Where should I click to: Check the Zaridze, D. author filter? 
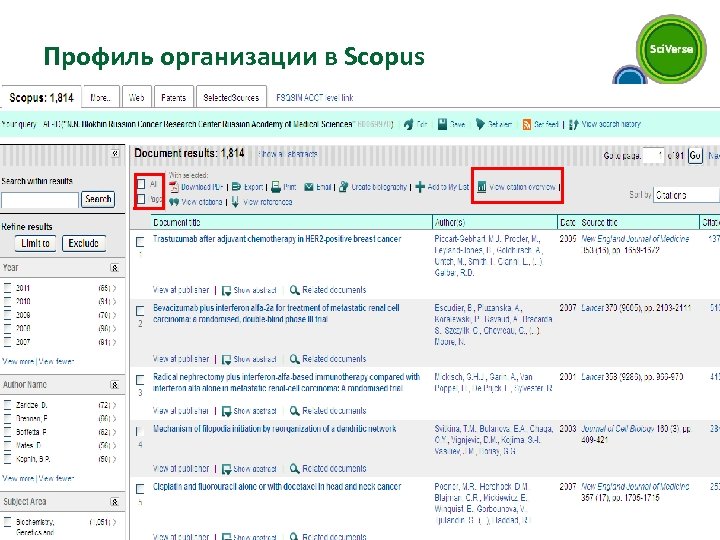click(x=7, y=405)
